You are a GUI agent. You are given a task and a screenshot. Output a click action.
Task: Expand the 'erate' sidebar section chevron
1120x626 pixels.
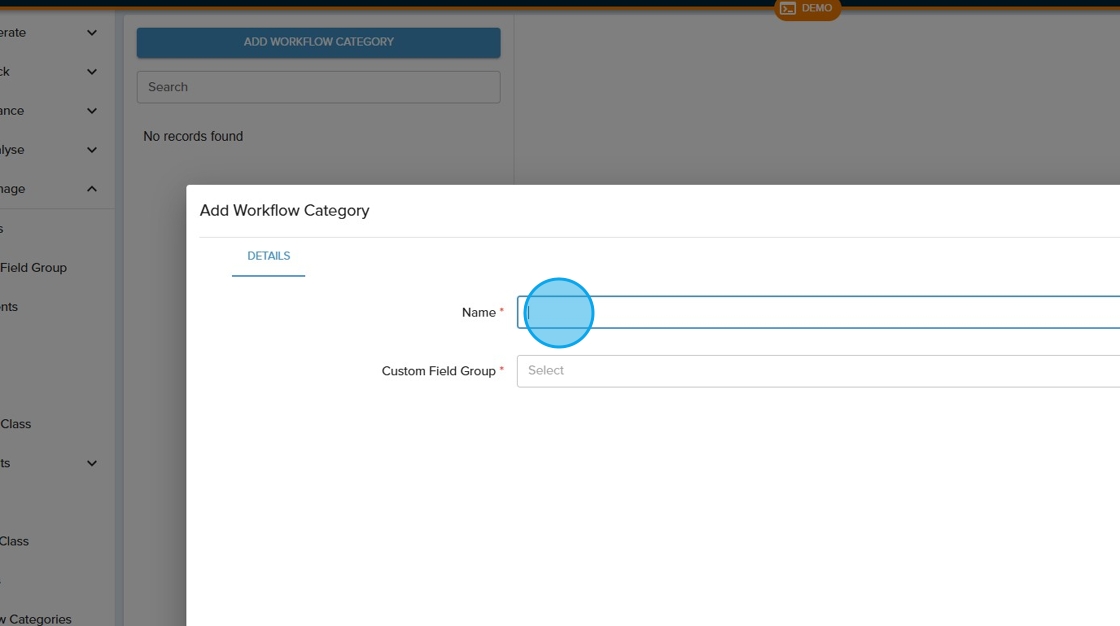[x=92, y=33]
